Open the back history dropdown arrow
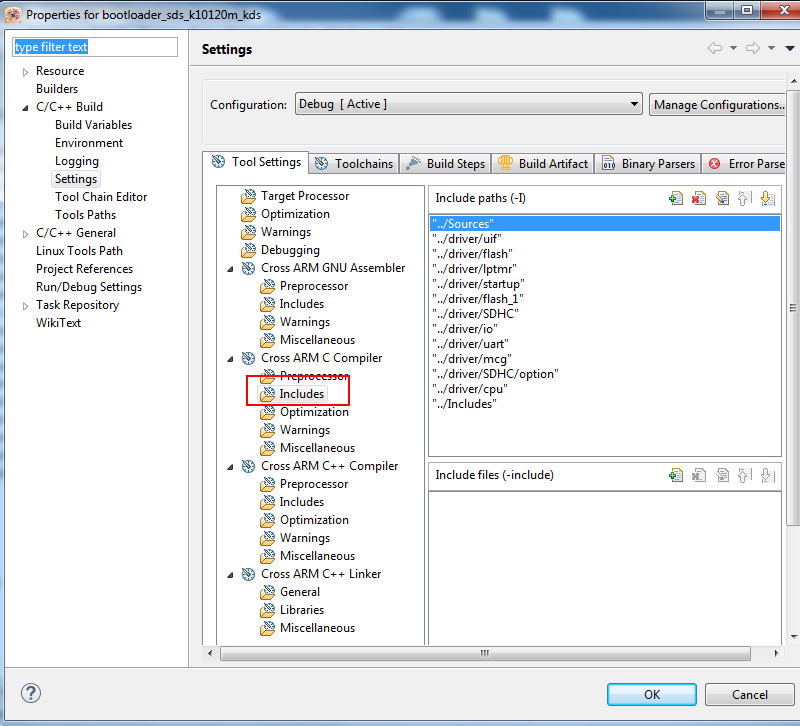800x726 pixels. coord(733,48)
